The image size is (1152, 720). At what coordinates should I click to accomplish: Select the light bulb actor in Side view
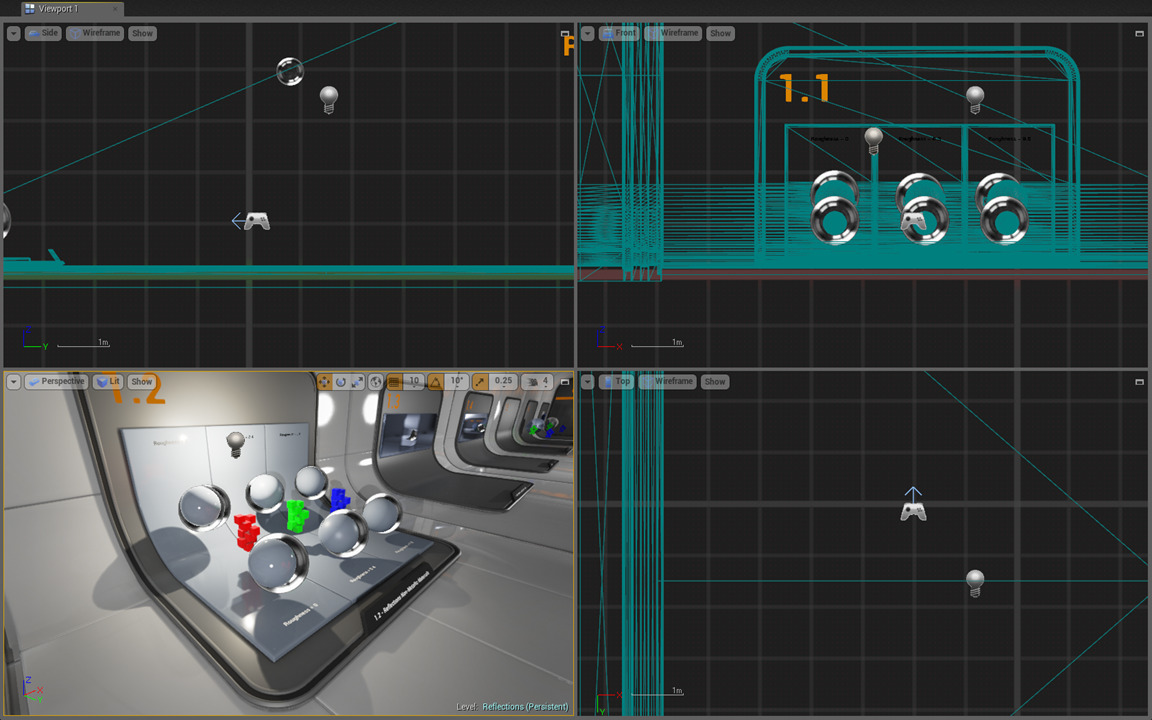328,99
